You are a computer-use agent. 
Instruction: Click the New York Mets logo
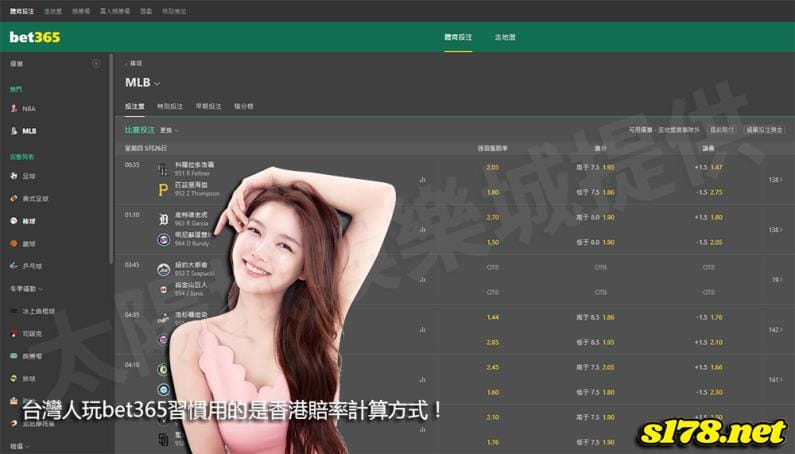click(x=163, y=269)
